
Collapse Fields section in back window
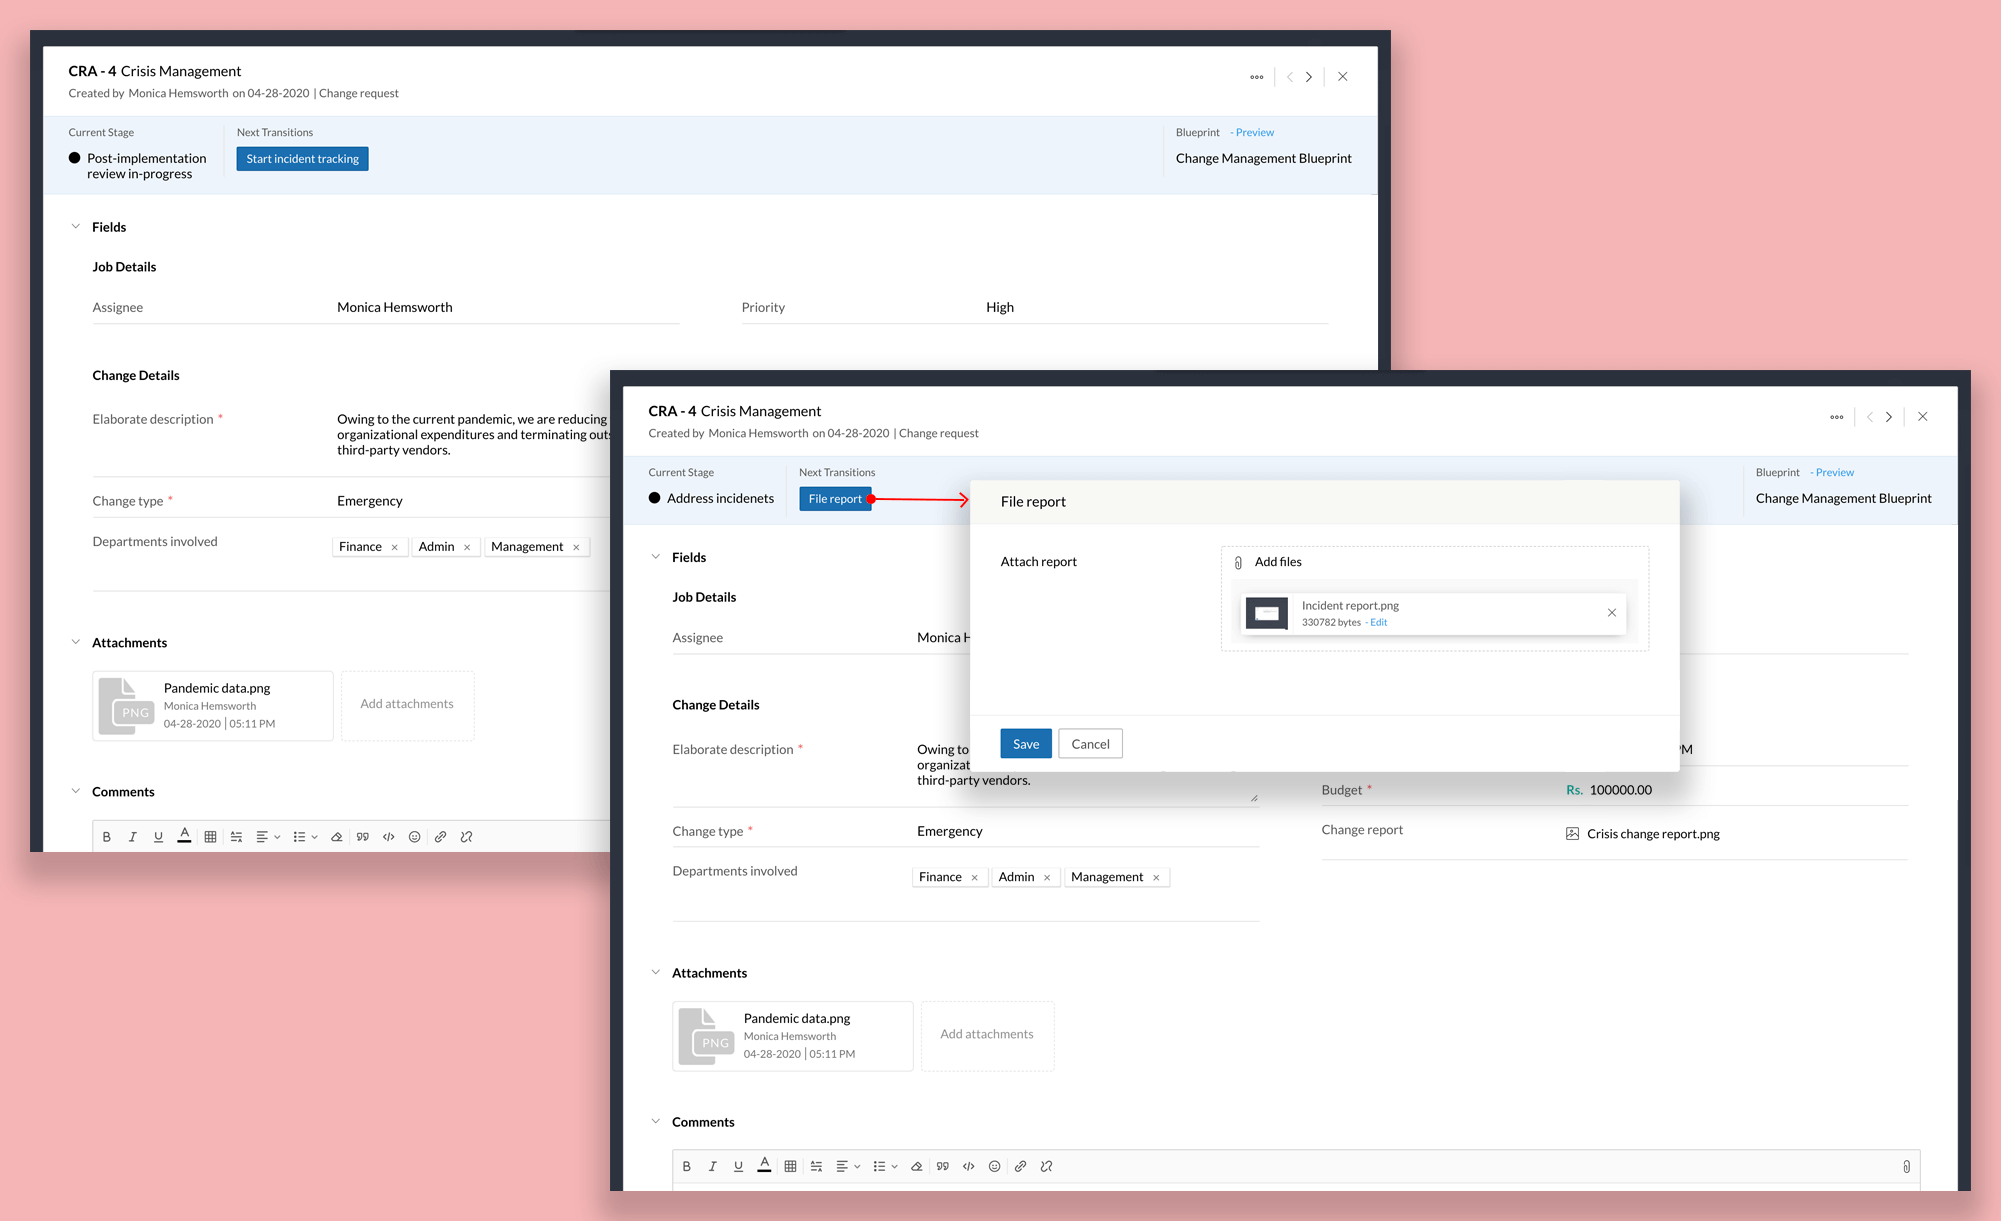pos(76,227)
